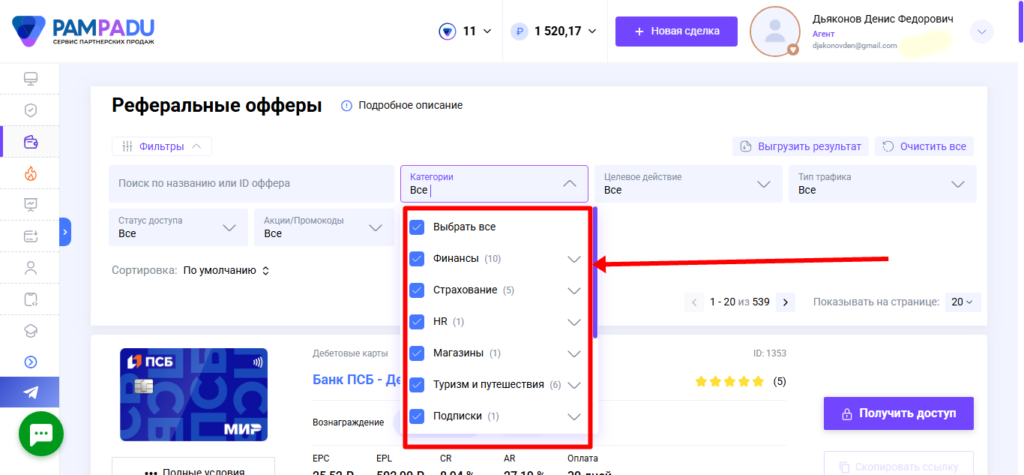The image size is (1024, 475).
Task: Change sorting from По умолчанию
Action: pos(226,270)
